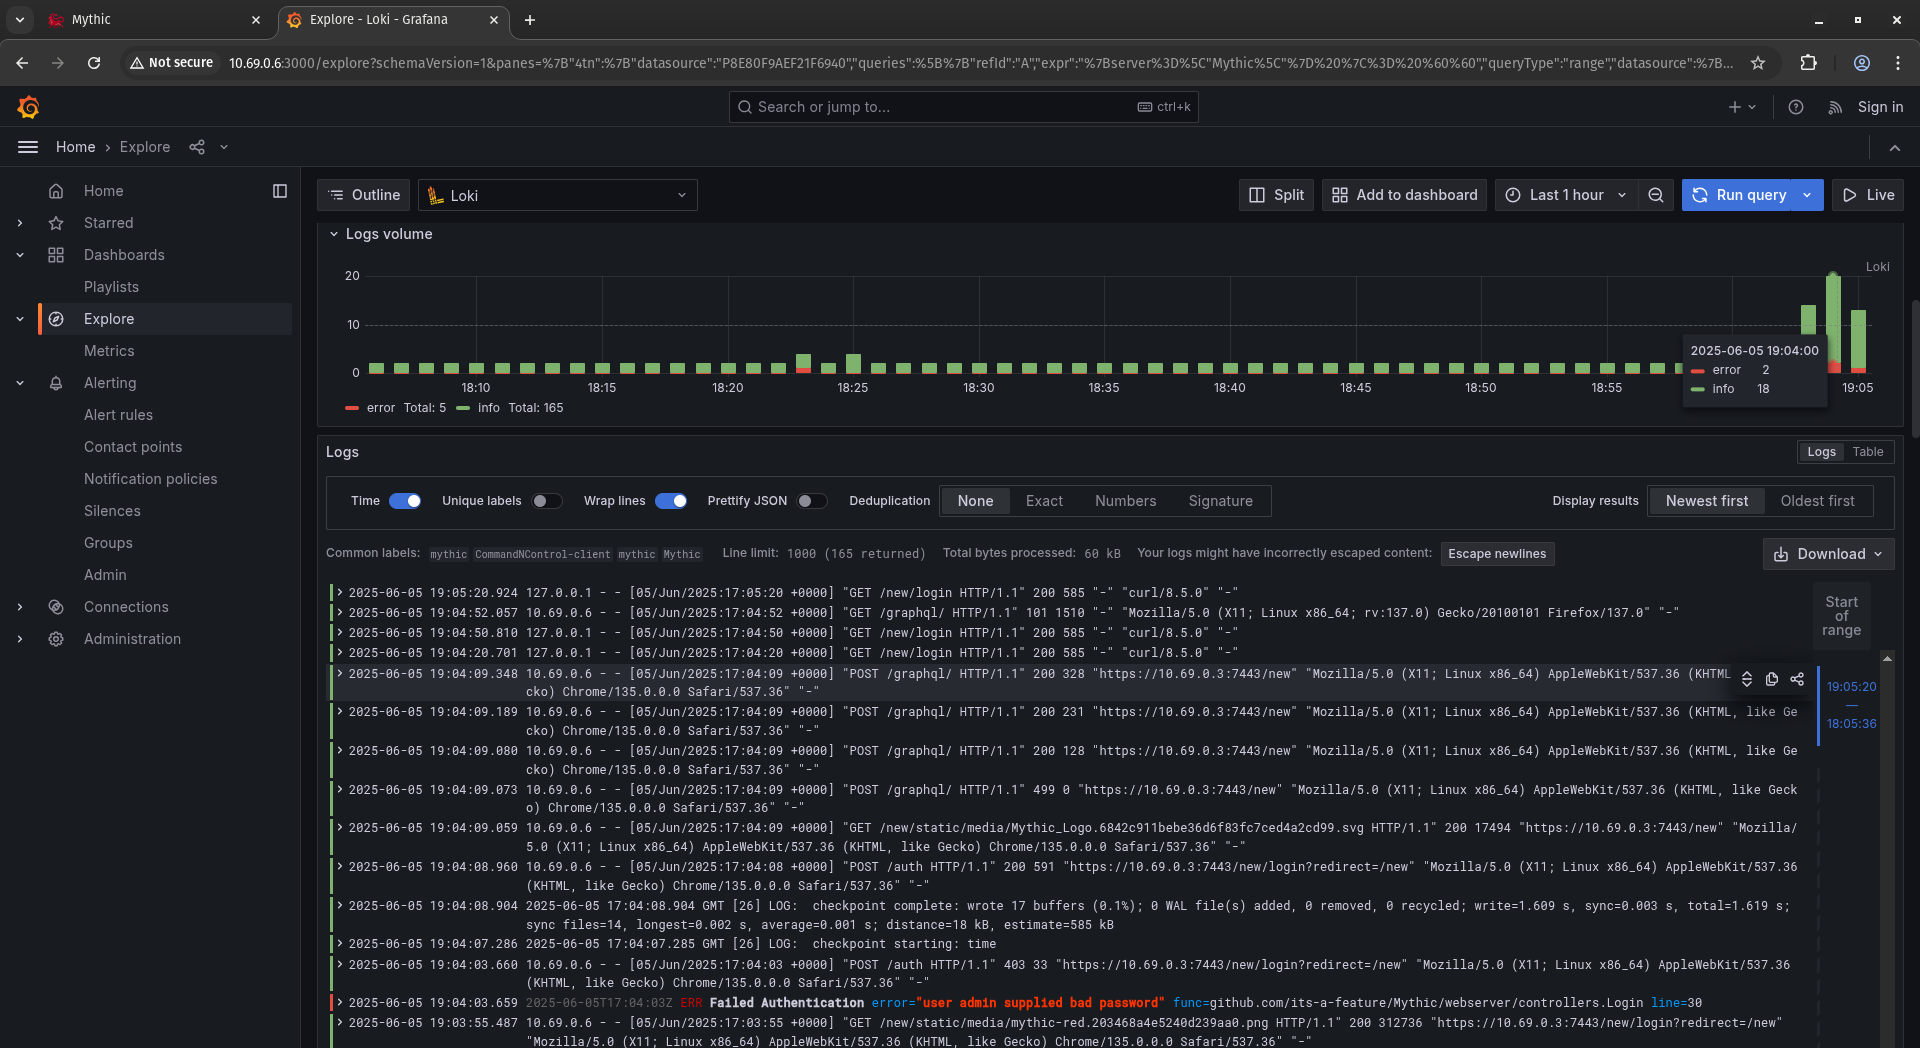Click share log line icon on hovered row
The image size is (1920, 1048).
[1797, 679]
